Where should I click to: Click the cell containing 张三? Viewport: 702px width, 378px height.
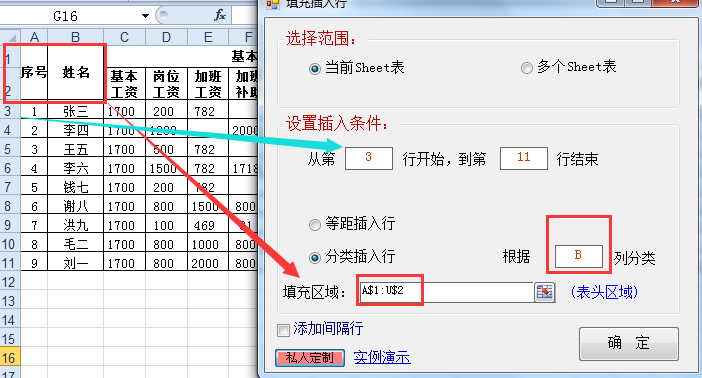75,111
